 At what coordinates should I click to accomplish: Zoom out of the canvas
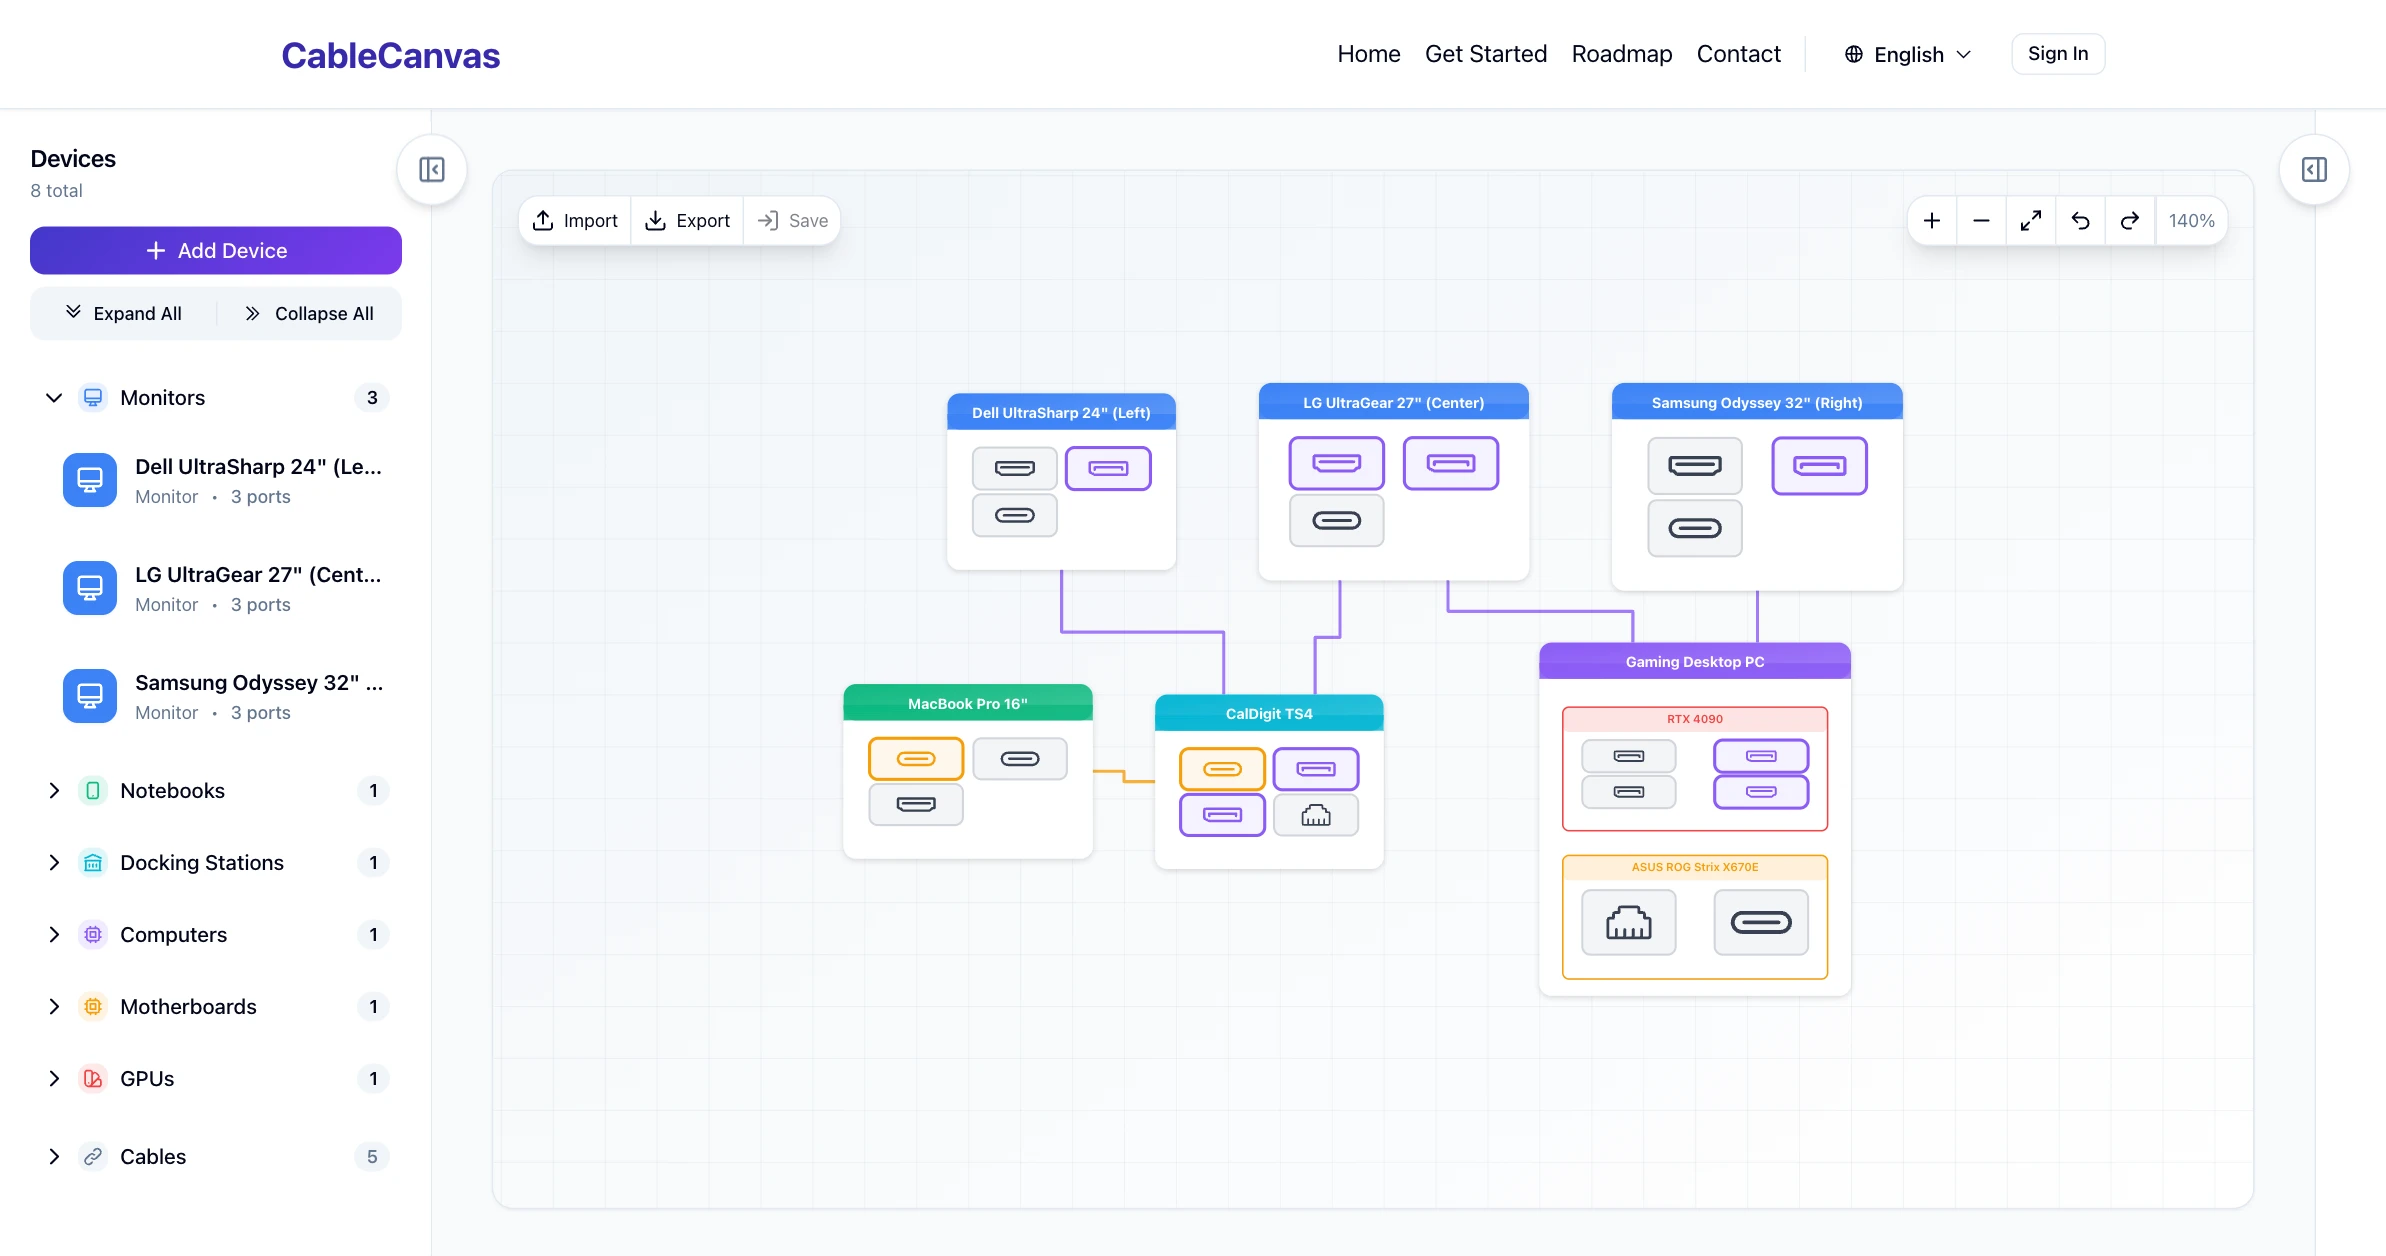(x=1981, y=221)
